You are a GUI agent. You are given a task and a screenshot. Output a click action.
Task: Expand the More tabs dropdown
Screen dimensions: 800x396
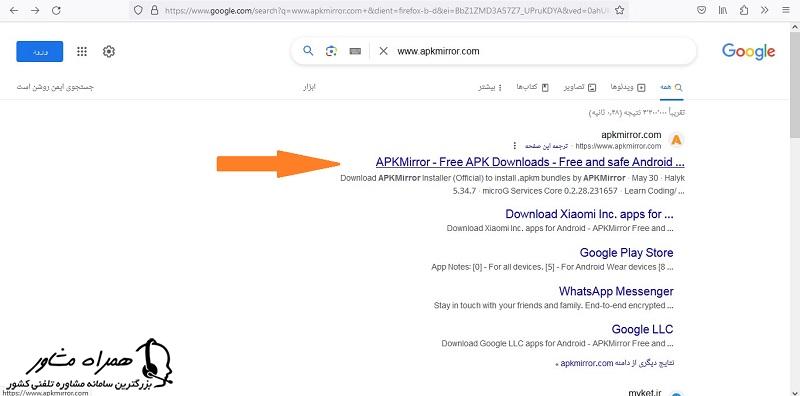490,87
